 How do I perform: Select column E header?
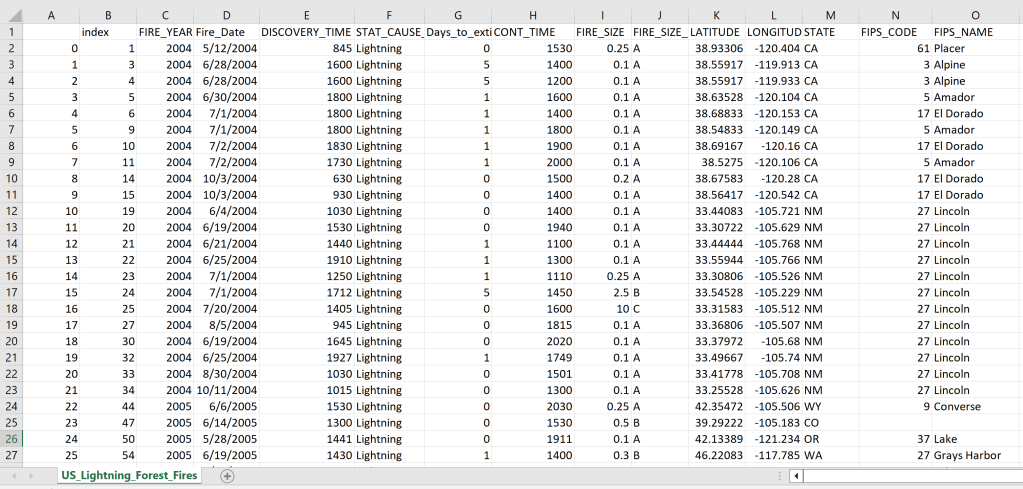click(x=306, y=14)
